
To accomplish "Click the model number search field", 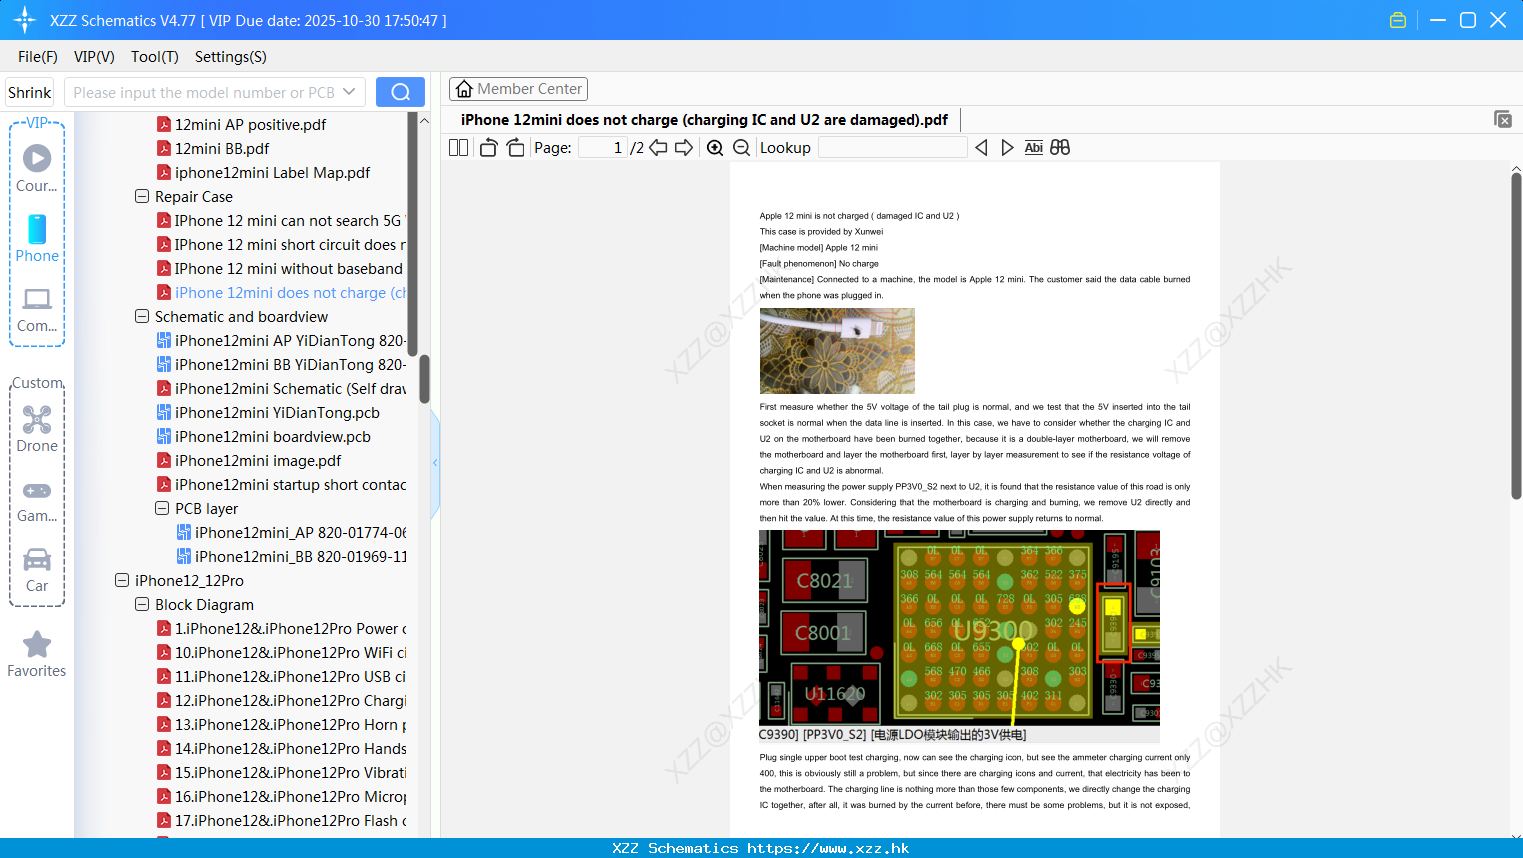I will tap(215, 92).
